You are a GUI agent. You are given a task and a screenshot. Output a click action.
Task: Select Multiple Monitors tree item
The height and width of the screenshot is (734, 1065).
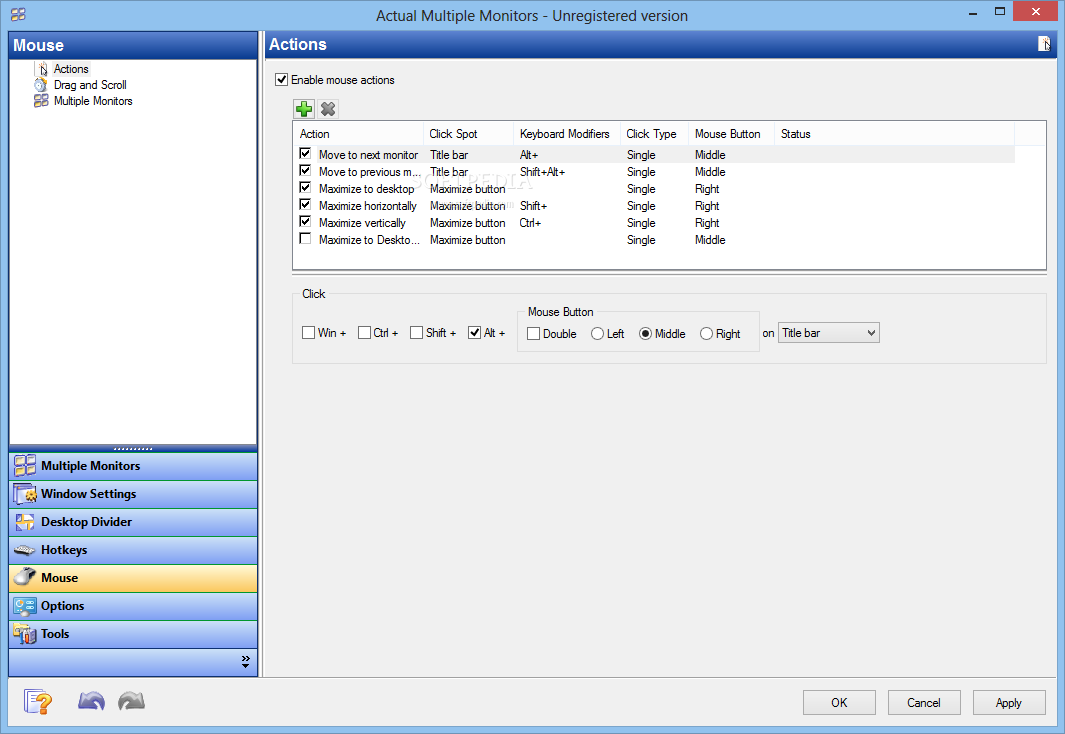93,100
